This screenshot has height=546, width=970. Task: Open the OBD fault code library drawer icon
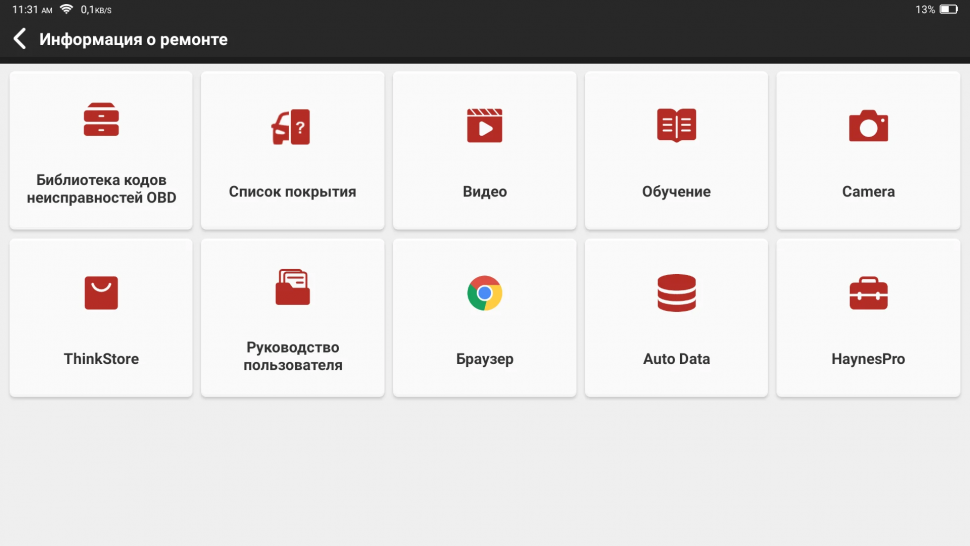click(x=101, y=120)
